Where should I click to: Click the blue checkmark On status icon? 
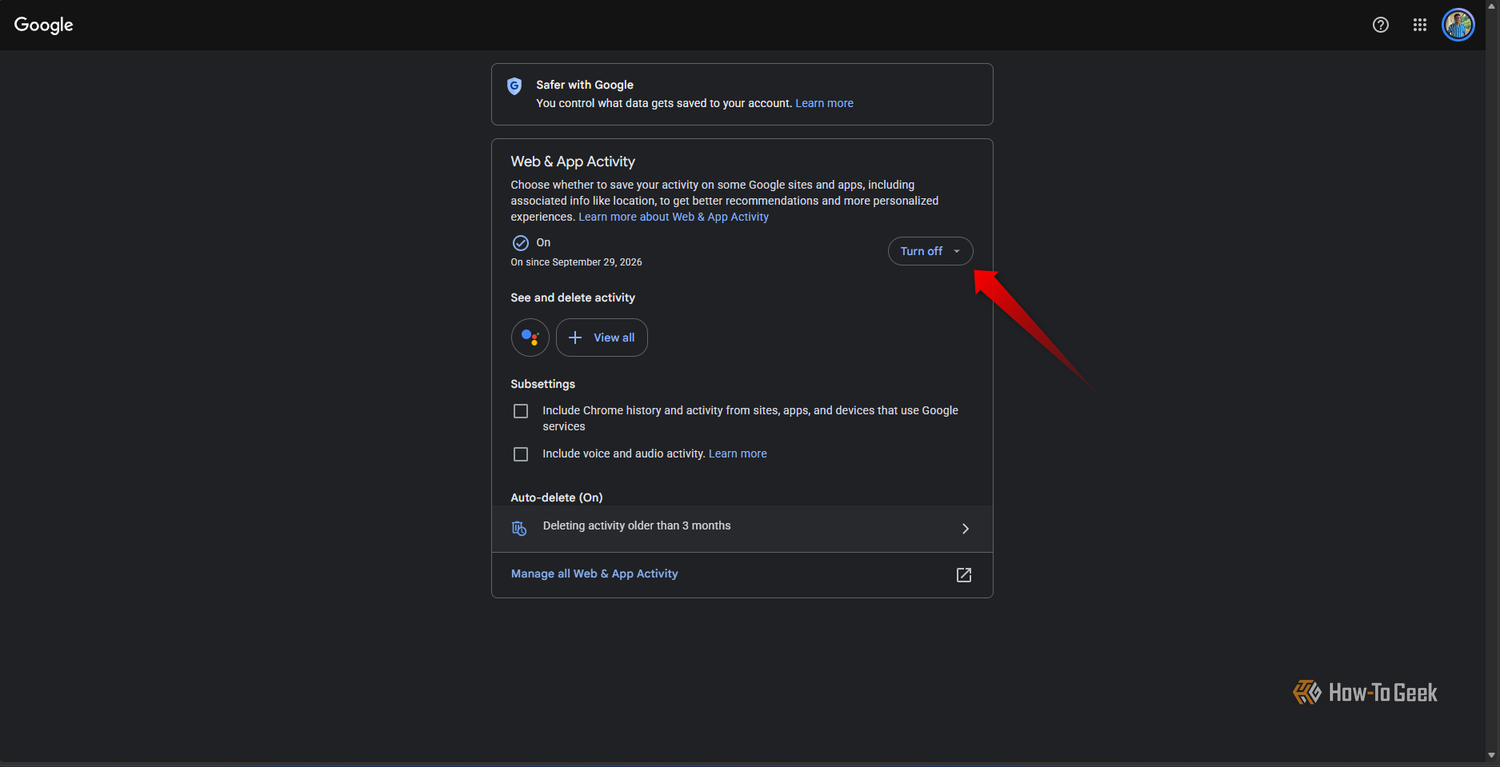coord(520,243)
